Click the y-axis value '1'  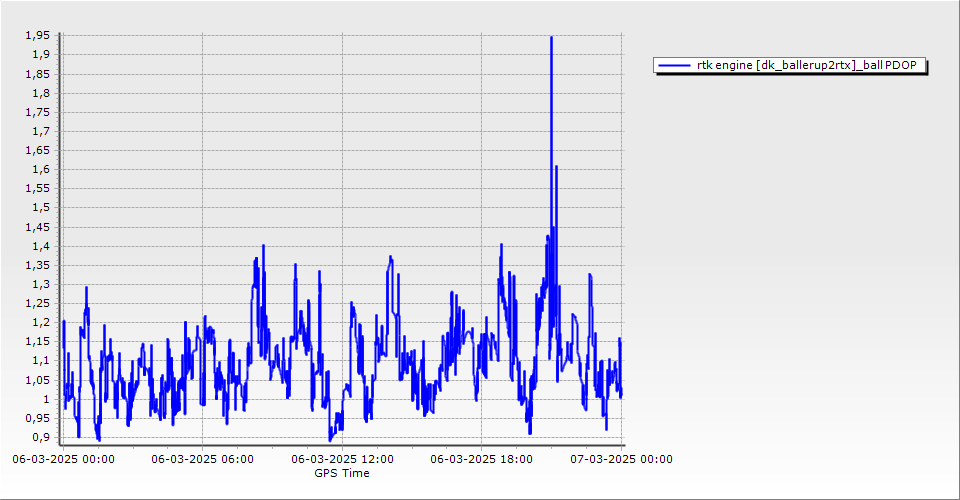pos(47,400)
